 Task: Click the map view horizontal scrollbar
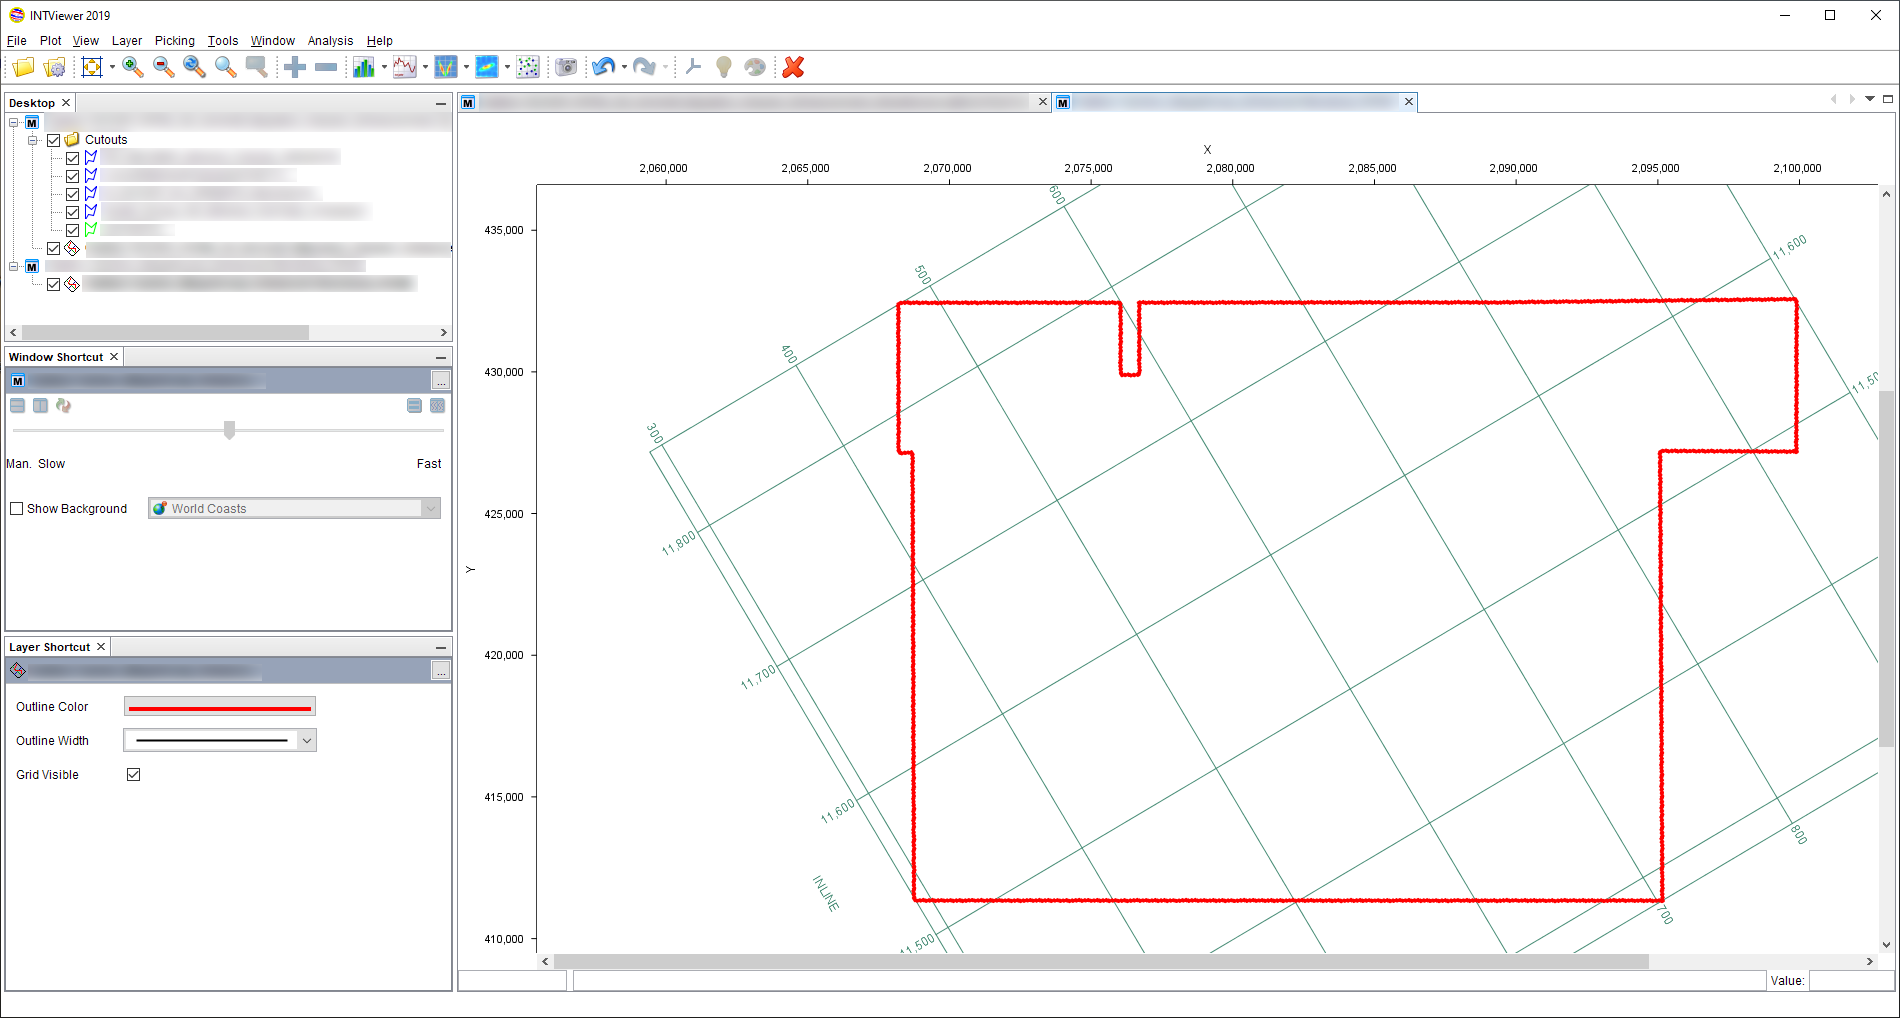click(1100, 961)
